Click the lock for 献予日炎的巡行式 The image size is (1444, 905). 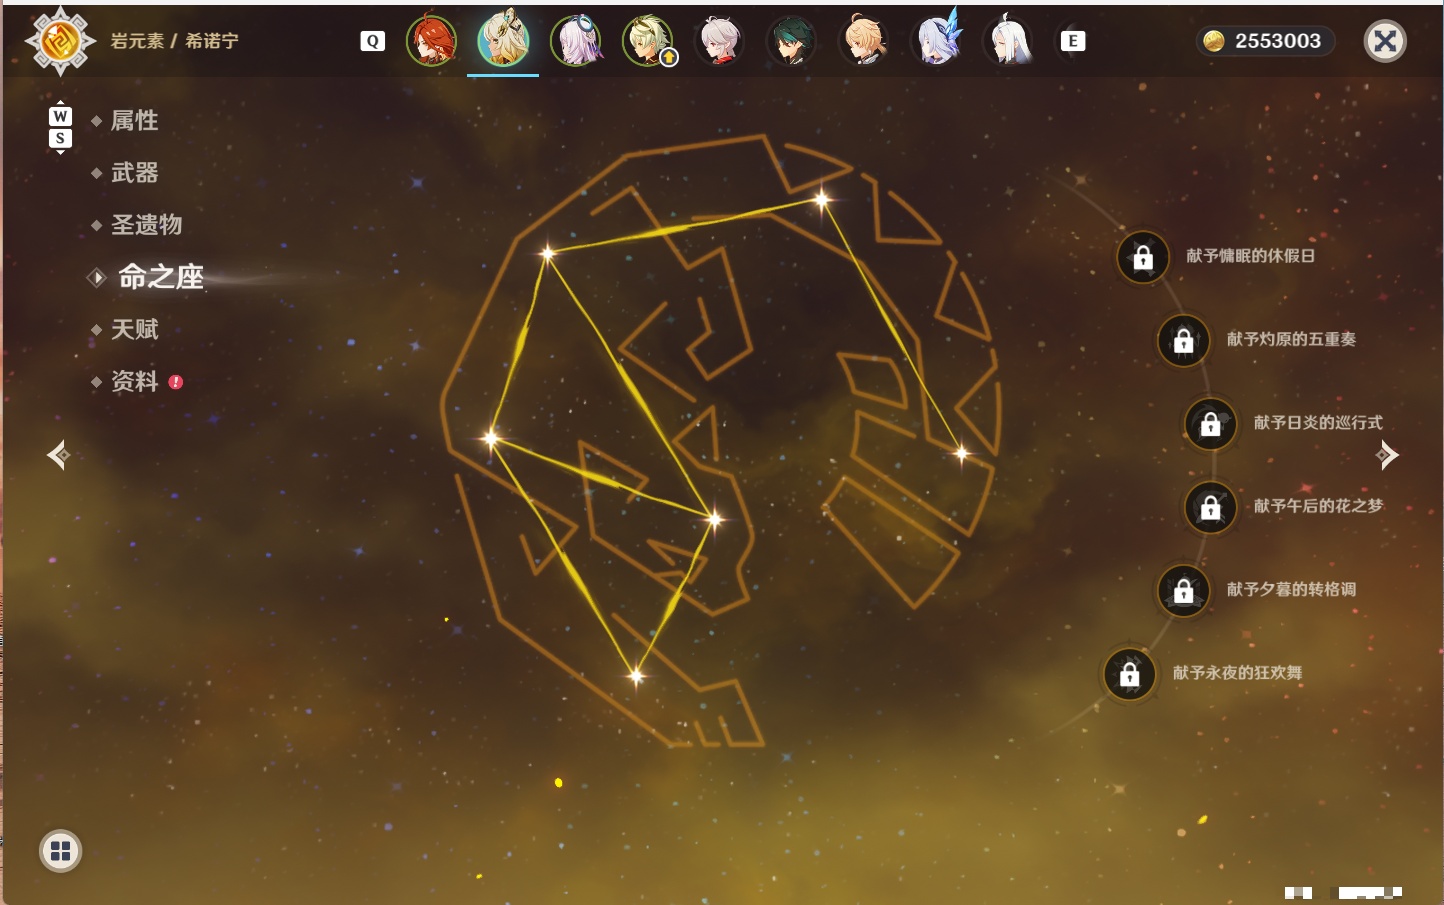pyautogui.click(x=1211, y=423)
